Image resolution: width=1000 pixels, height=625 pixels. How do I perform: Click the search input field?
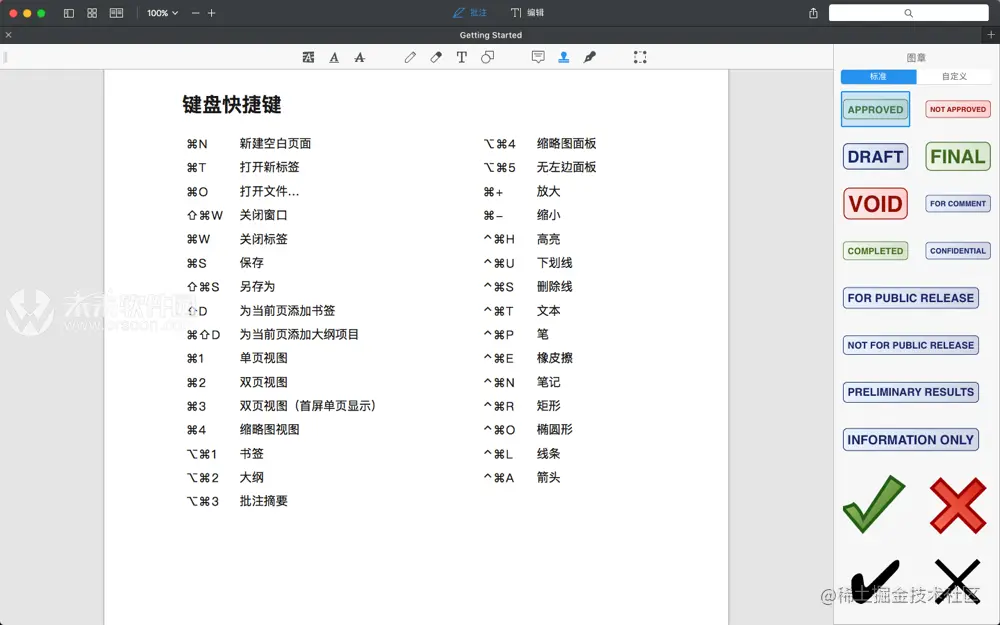pos(908,13)
